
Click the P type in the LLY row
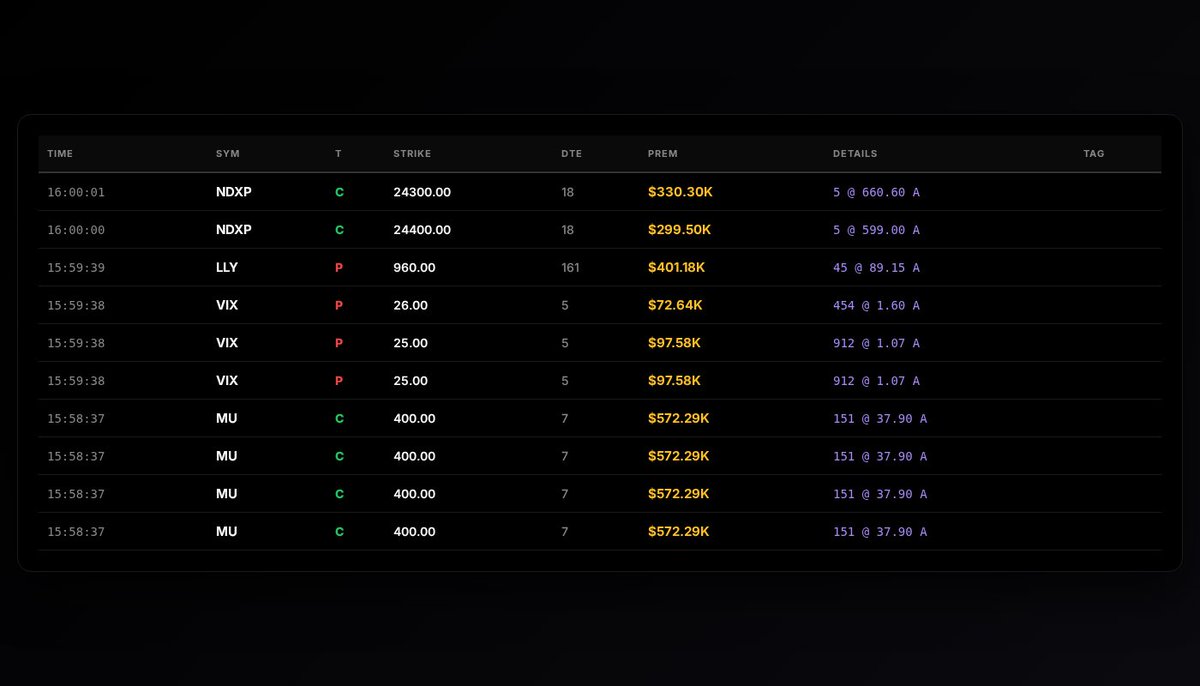click(x=339, y=268)
